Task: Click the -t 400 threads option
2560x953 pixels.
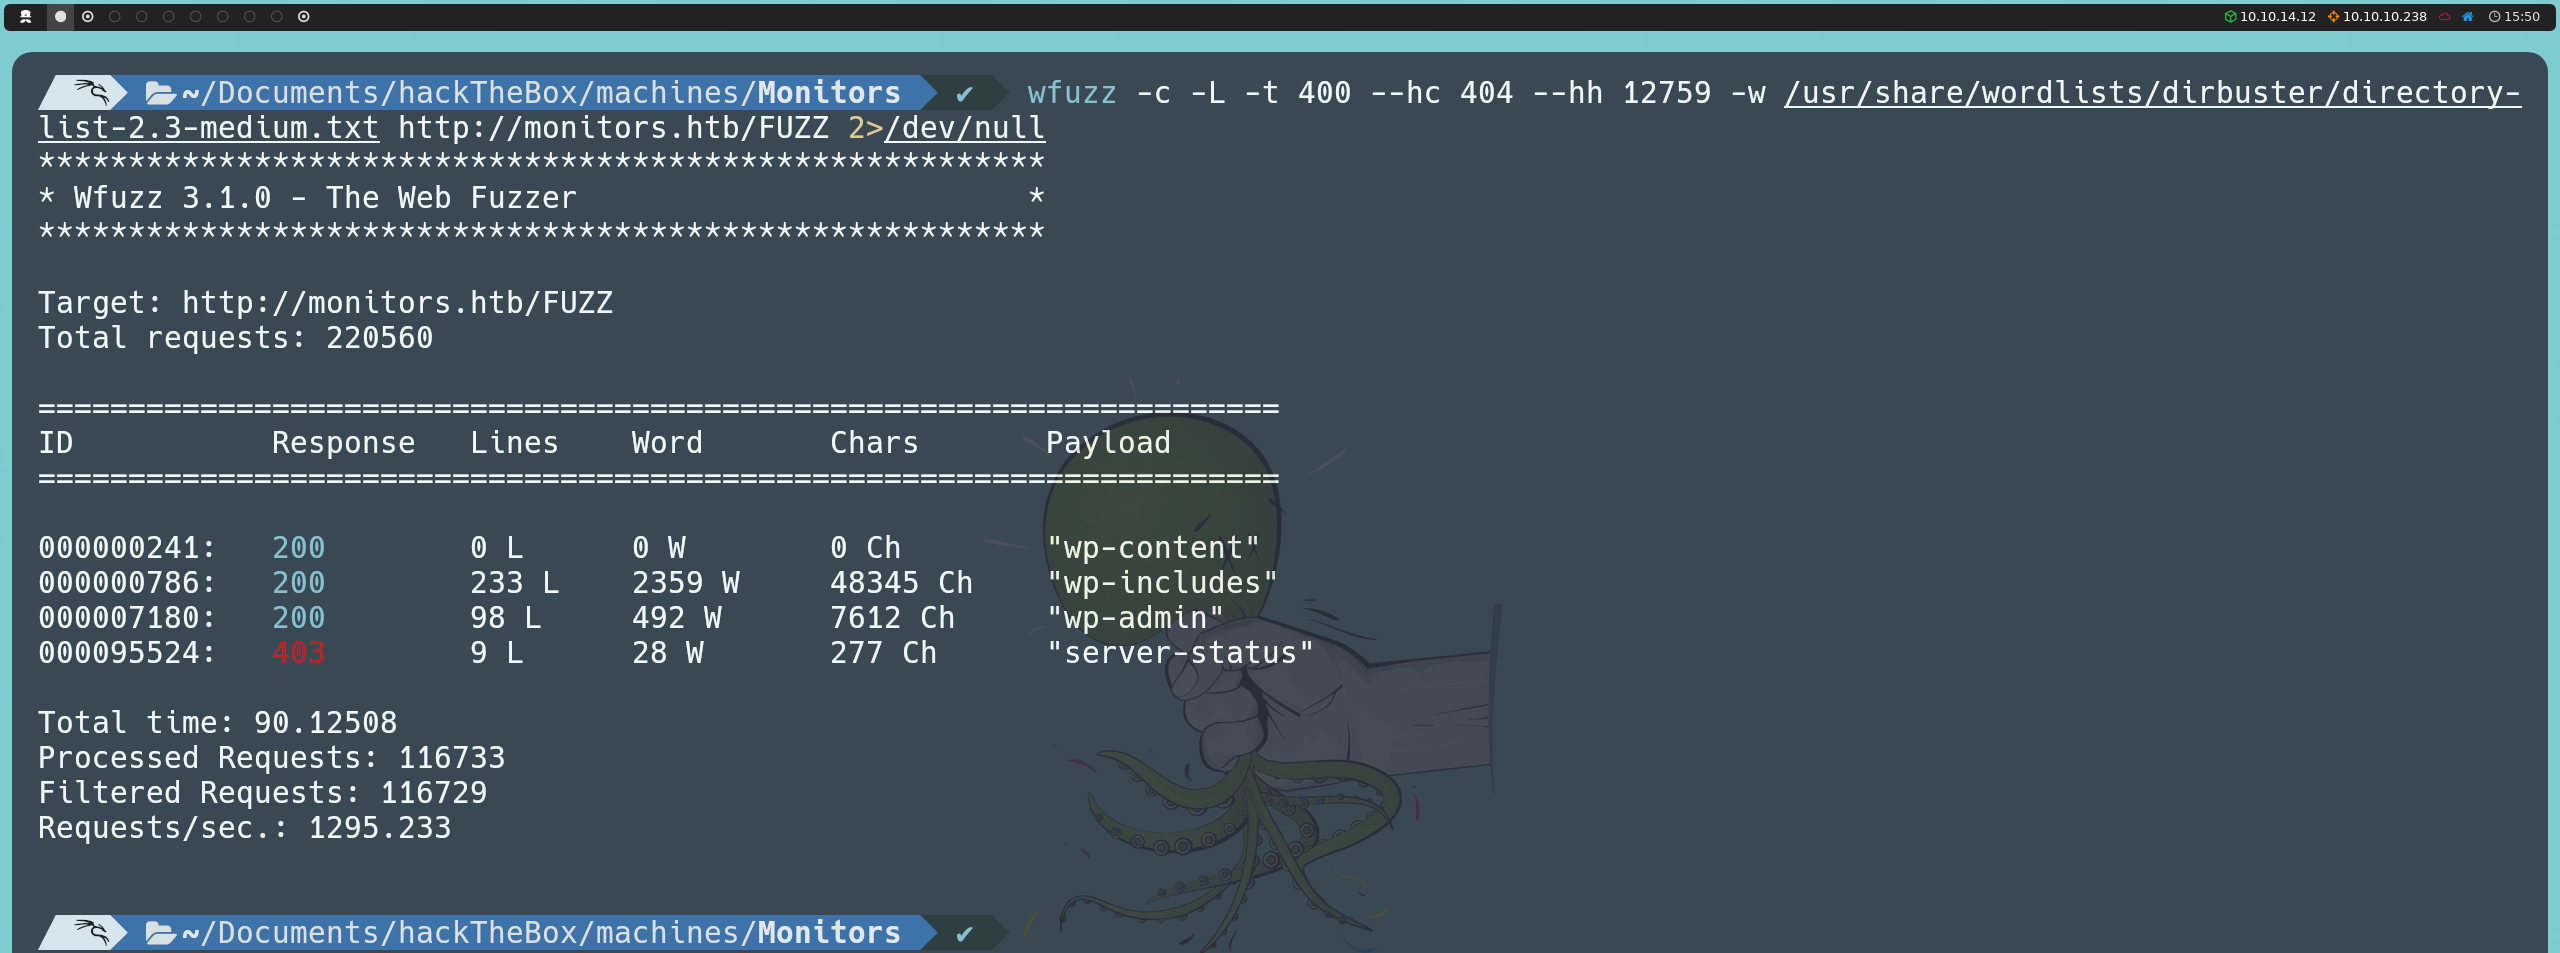Action: coord(1298,93)
